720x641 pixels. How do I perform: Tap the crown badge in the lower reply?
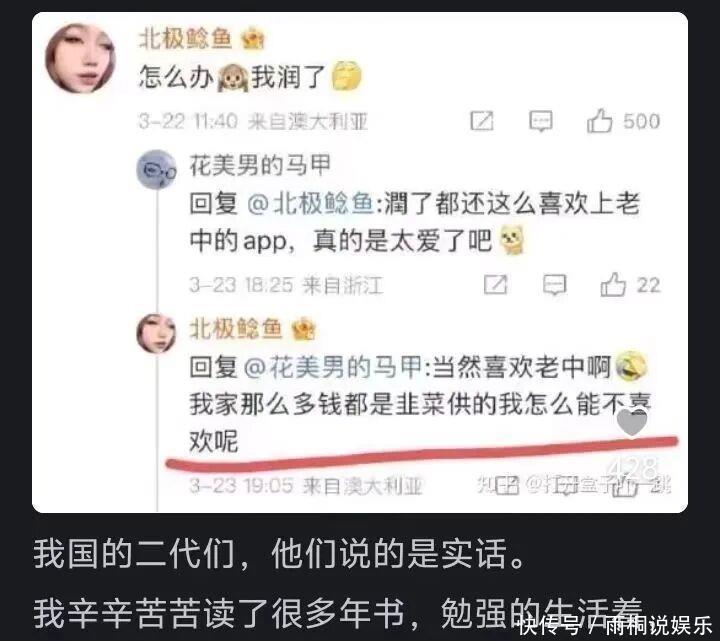point(304,329)
